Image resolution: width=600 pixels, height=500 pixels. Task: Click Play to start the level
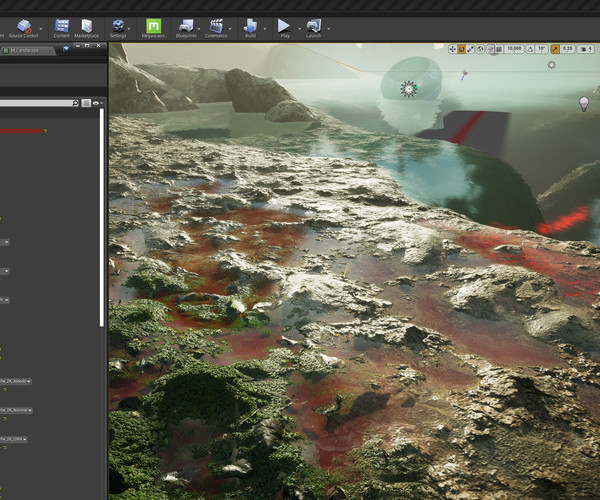(x=284, y=29)
